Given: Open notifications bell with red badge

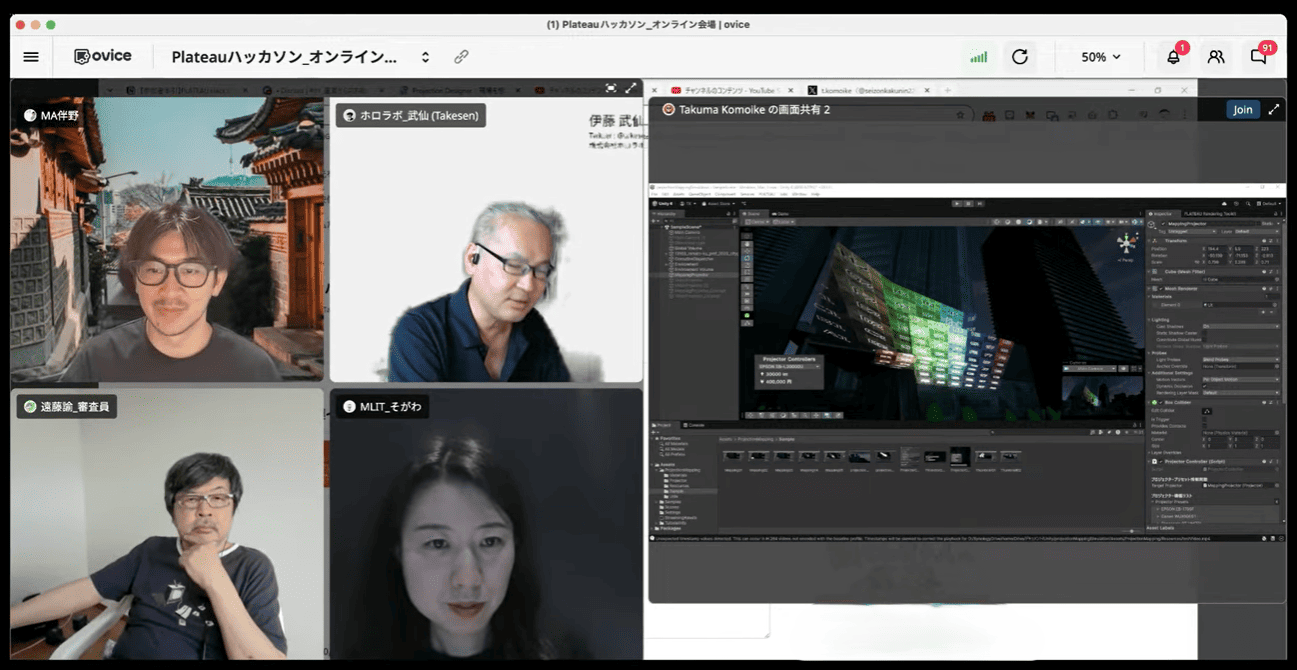Looking at the screenshot, I should 1173,57.
